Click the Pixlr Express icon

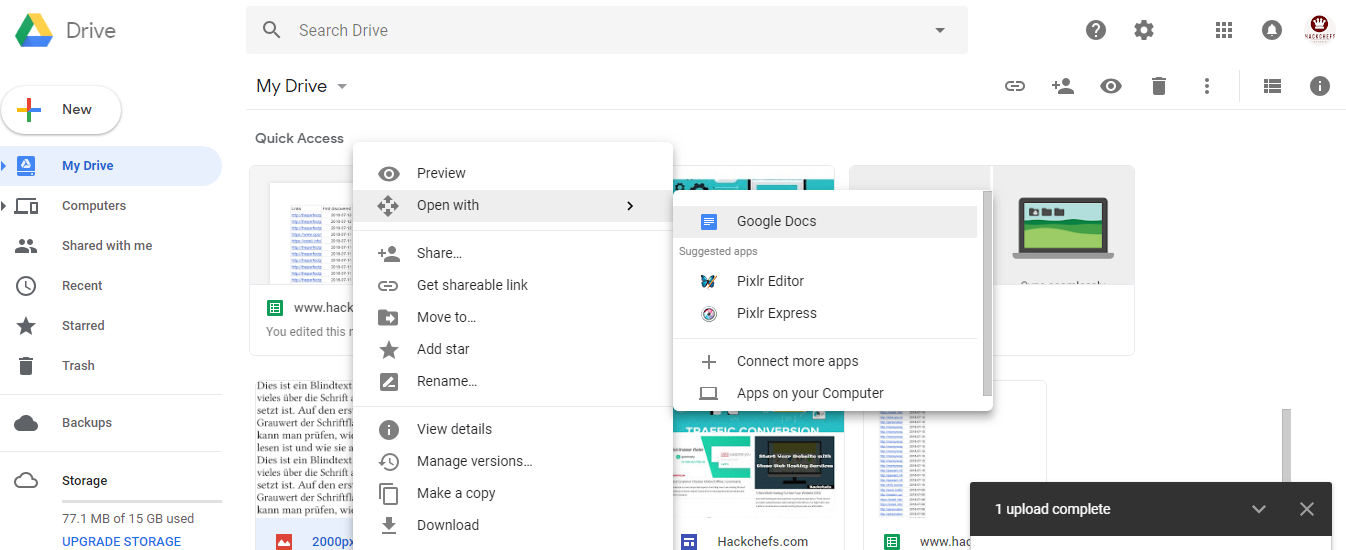coord(709,314)
